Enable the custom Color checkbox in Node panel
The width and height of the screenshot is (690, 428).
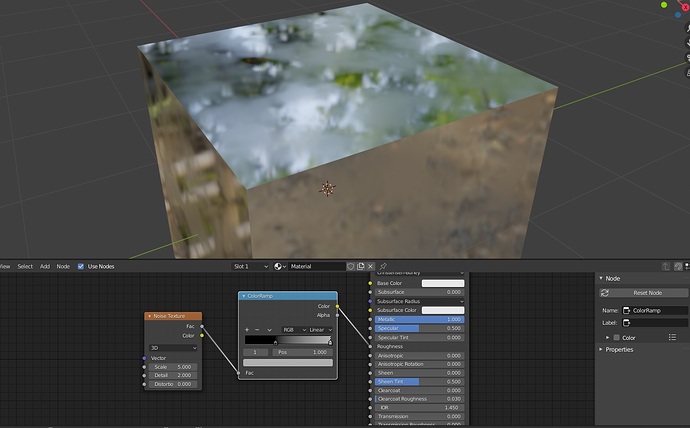[x=617, y=337]
